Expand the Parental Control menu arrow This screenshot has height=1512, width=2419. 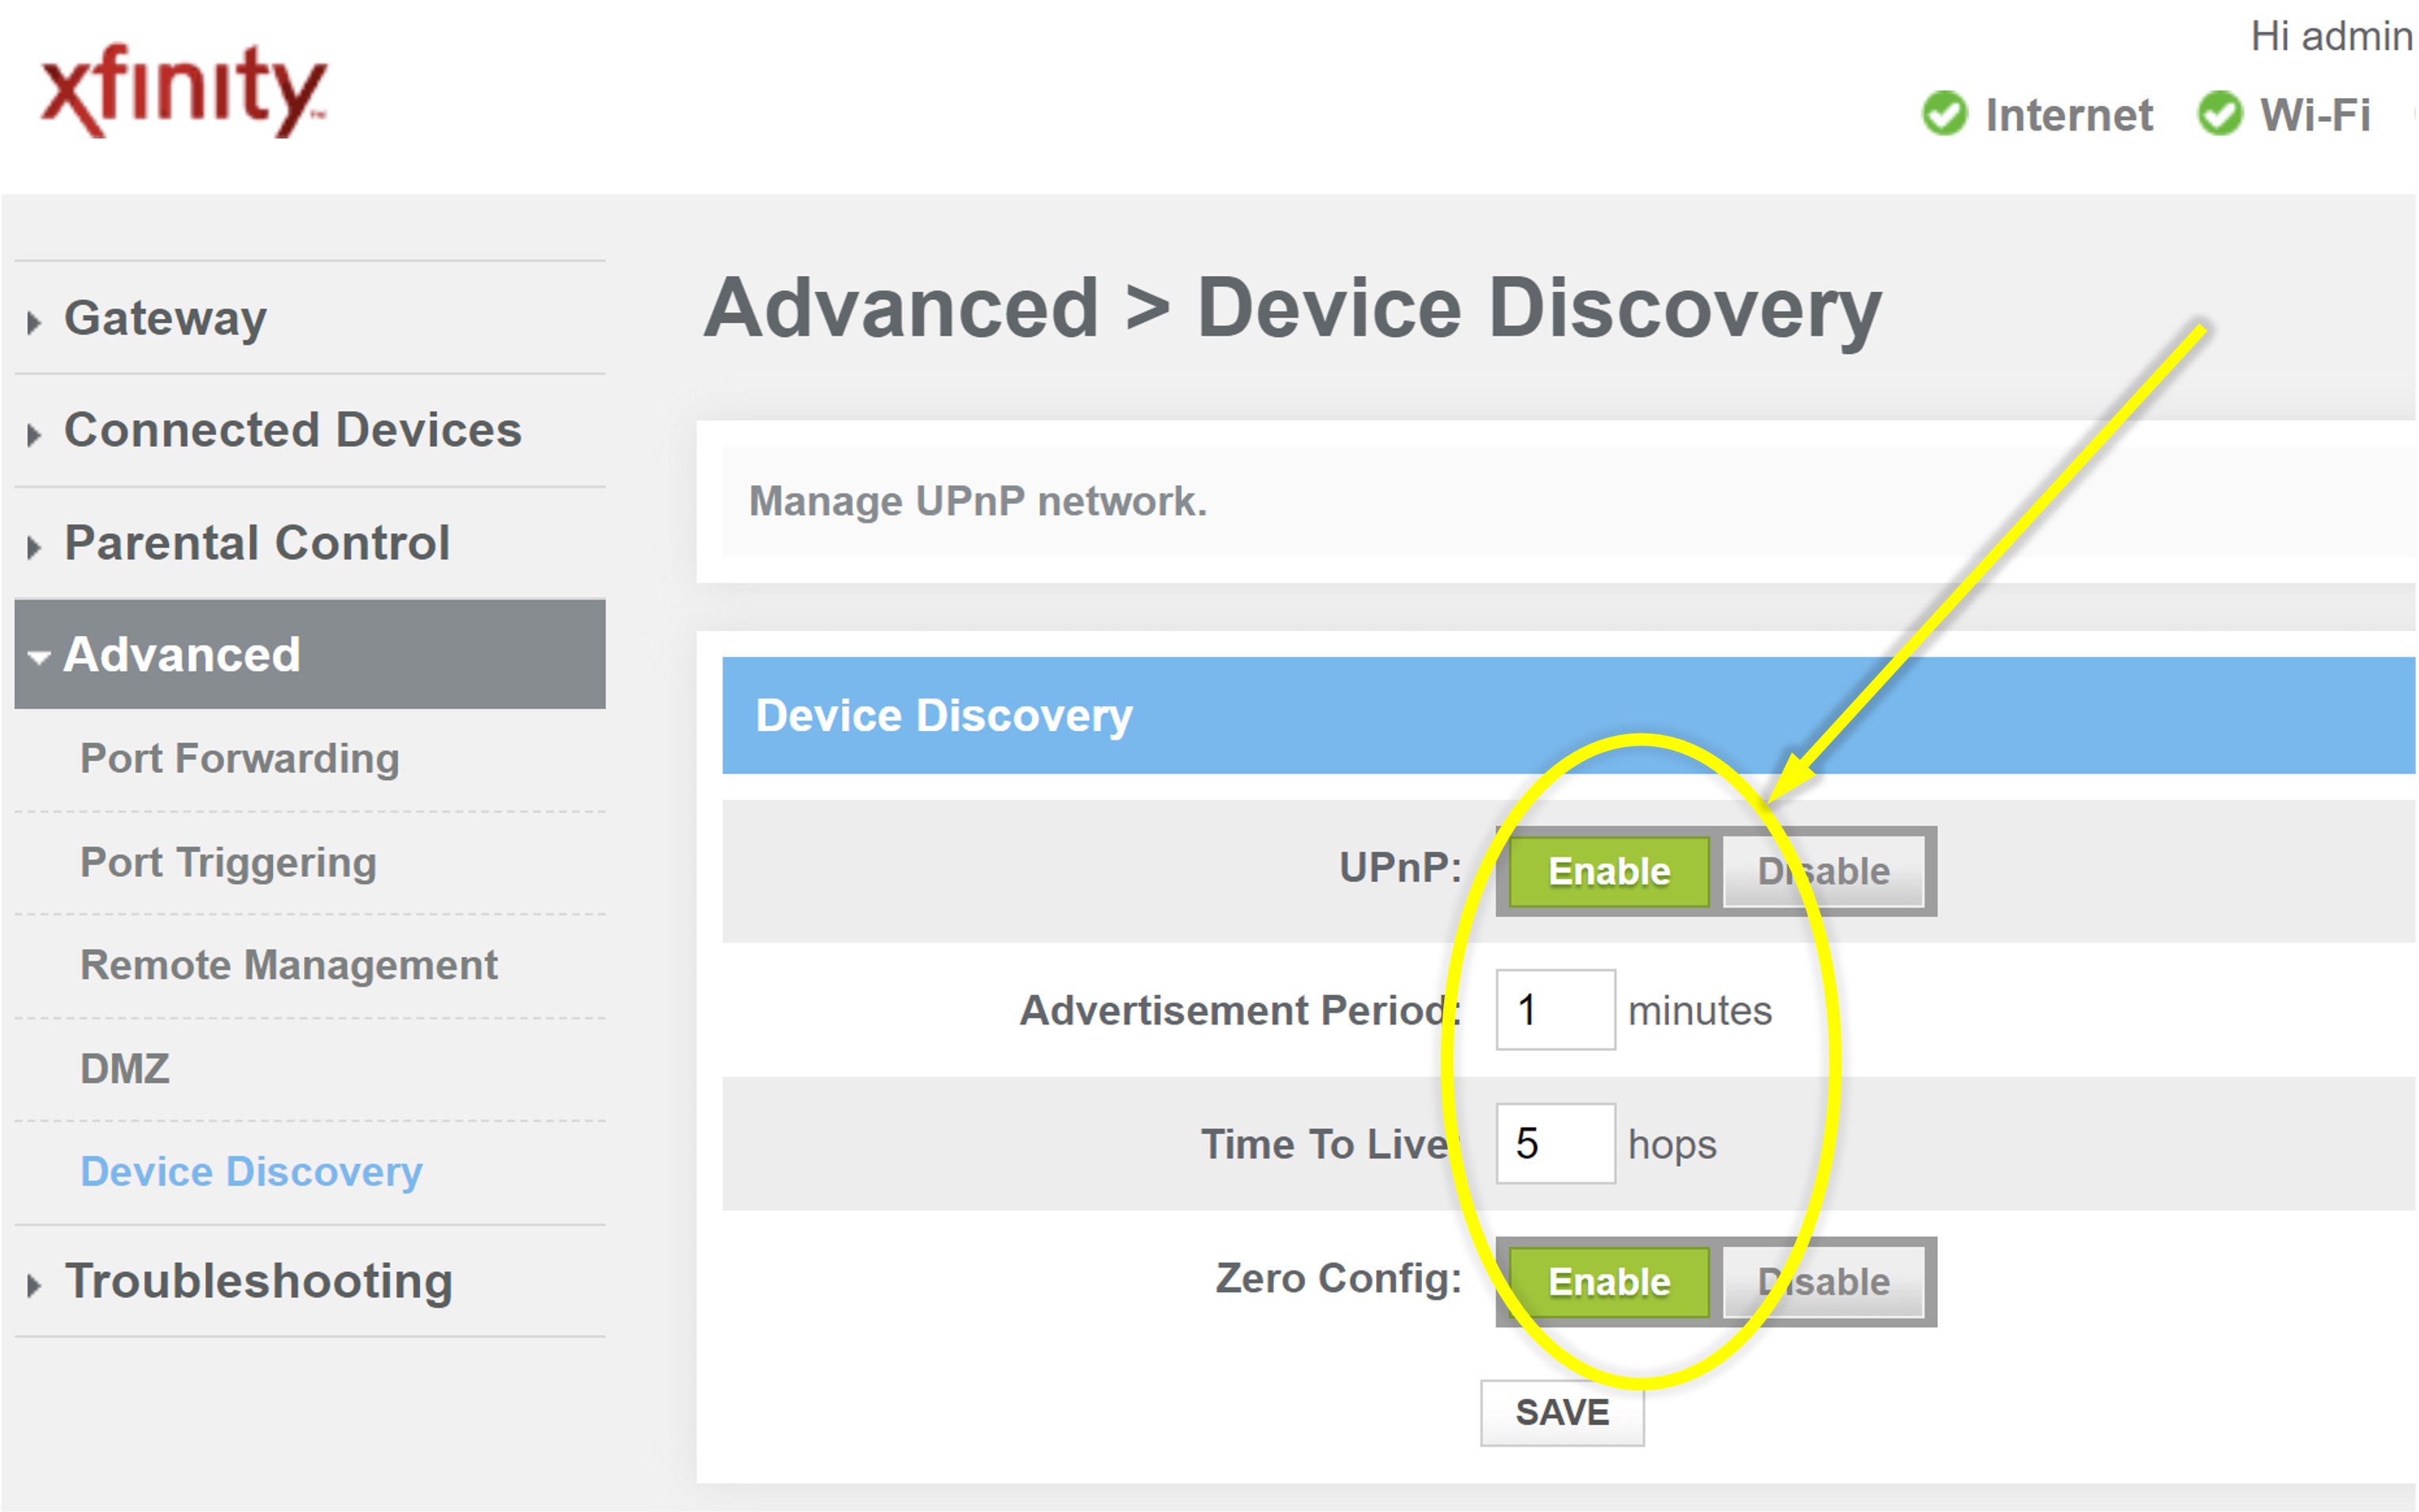[x=34, y=548]
